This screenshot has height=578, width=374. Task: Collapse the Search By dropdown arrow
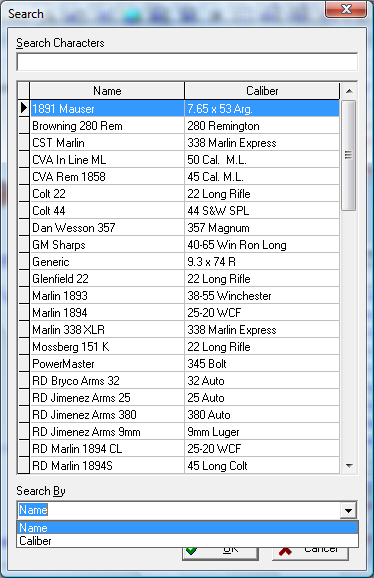click(348, 511)
